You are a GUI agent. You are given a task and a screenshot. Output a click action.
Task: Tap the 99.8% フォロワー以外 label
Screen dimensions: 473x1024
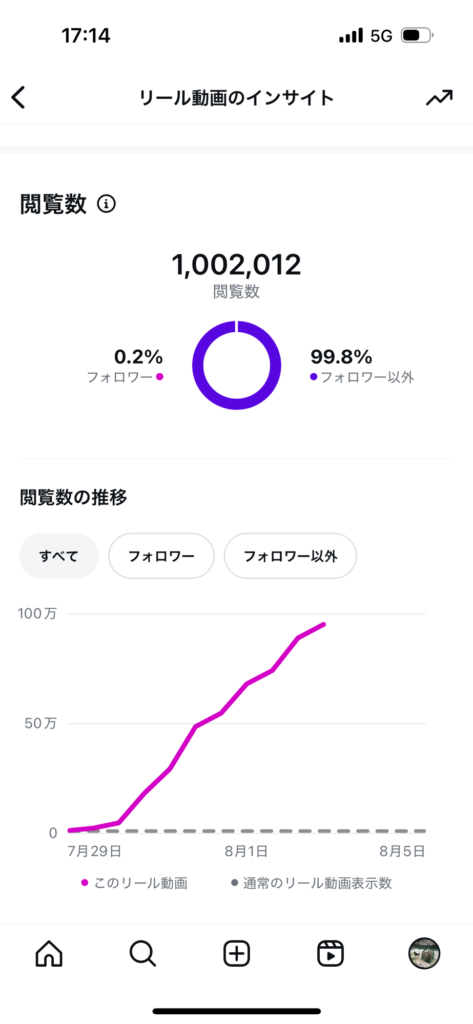pos(362,366)
